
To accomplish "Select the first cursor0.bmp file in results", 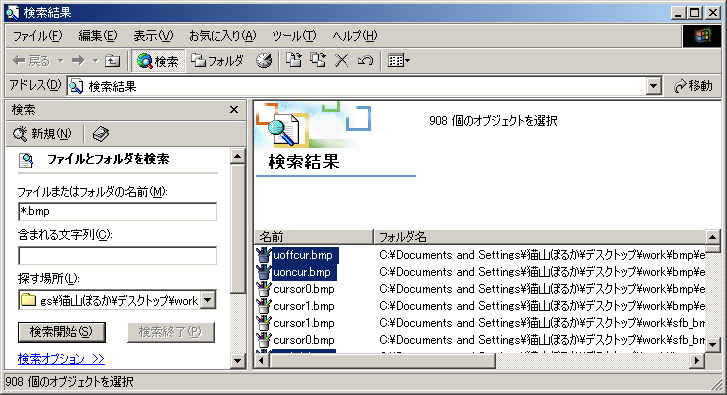I will (304, 289).
